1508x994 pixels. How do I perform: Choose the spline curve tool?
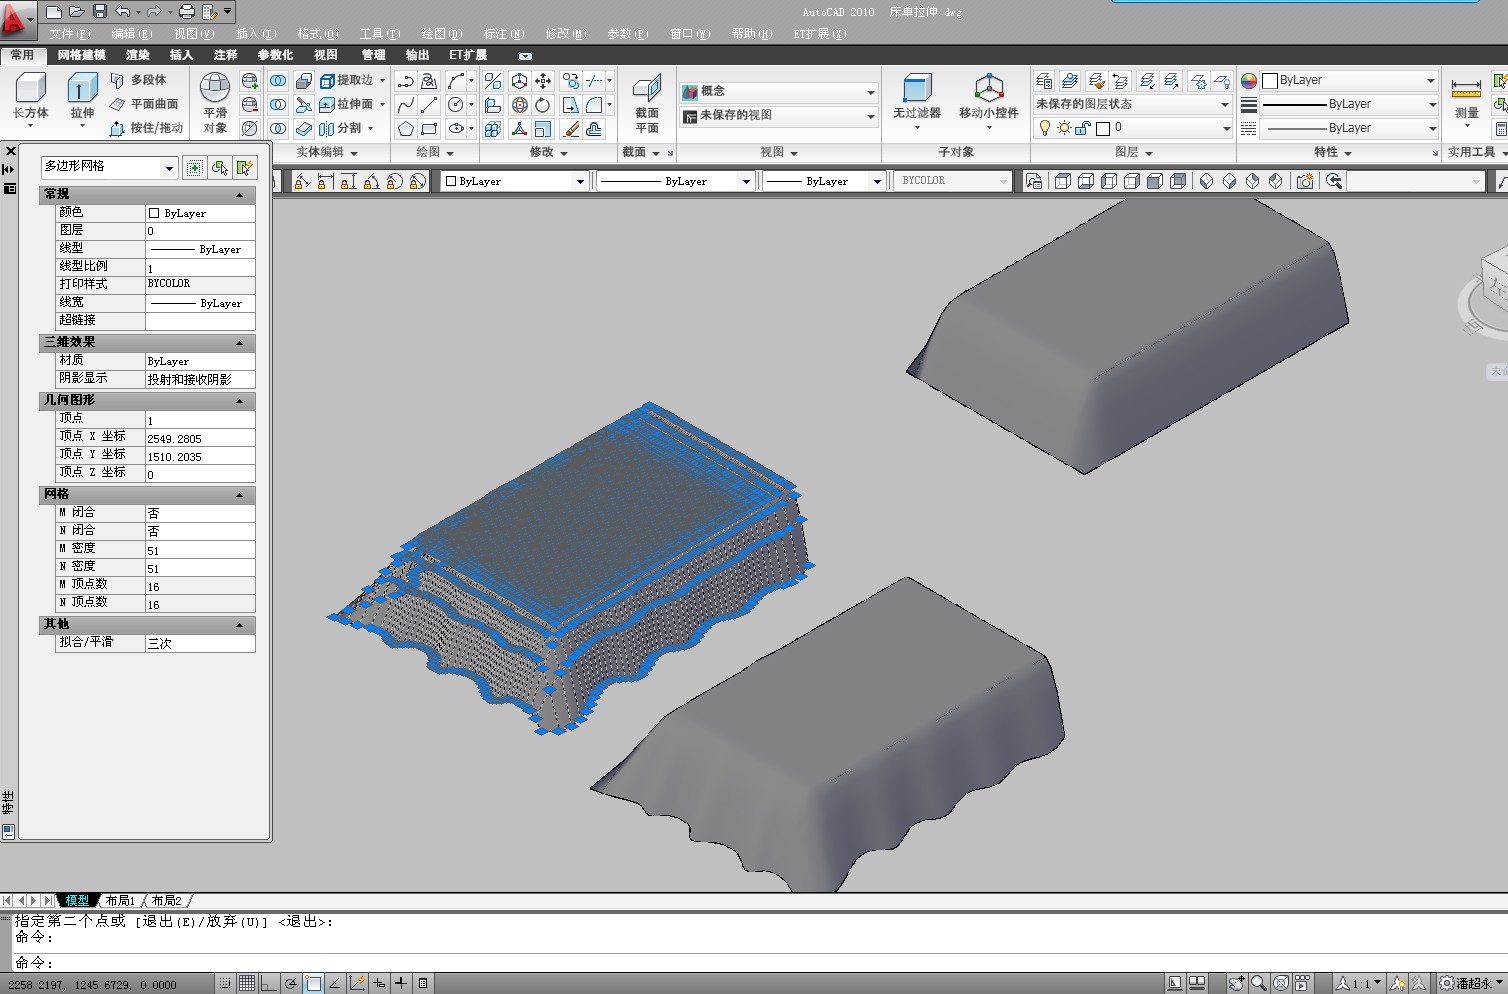pyautogui.click(x=405, y=105)
